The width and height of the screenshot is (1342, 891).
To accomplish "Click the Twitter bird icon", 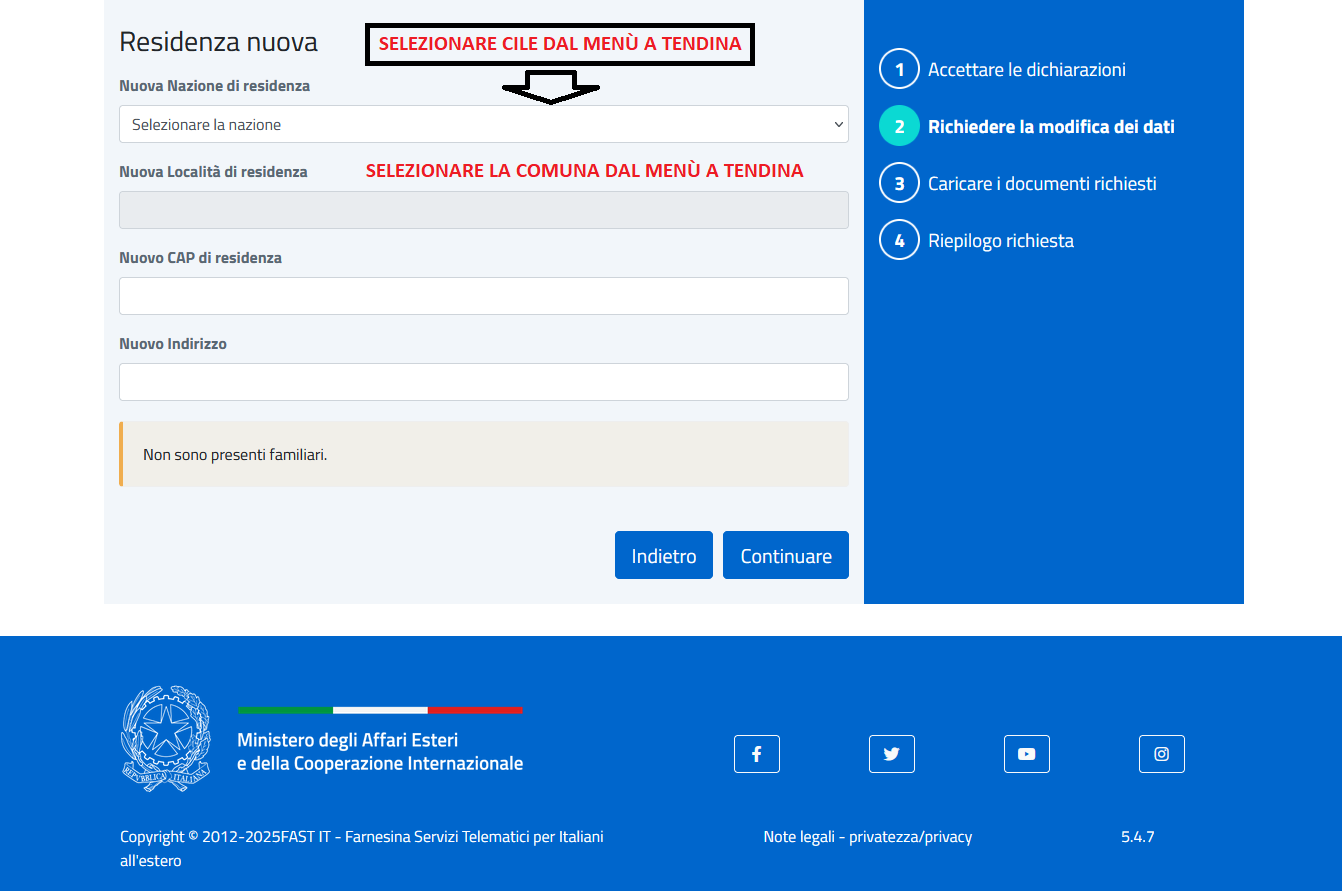I will pyautogui.click(x=891, y=754).
